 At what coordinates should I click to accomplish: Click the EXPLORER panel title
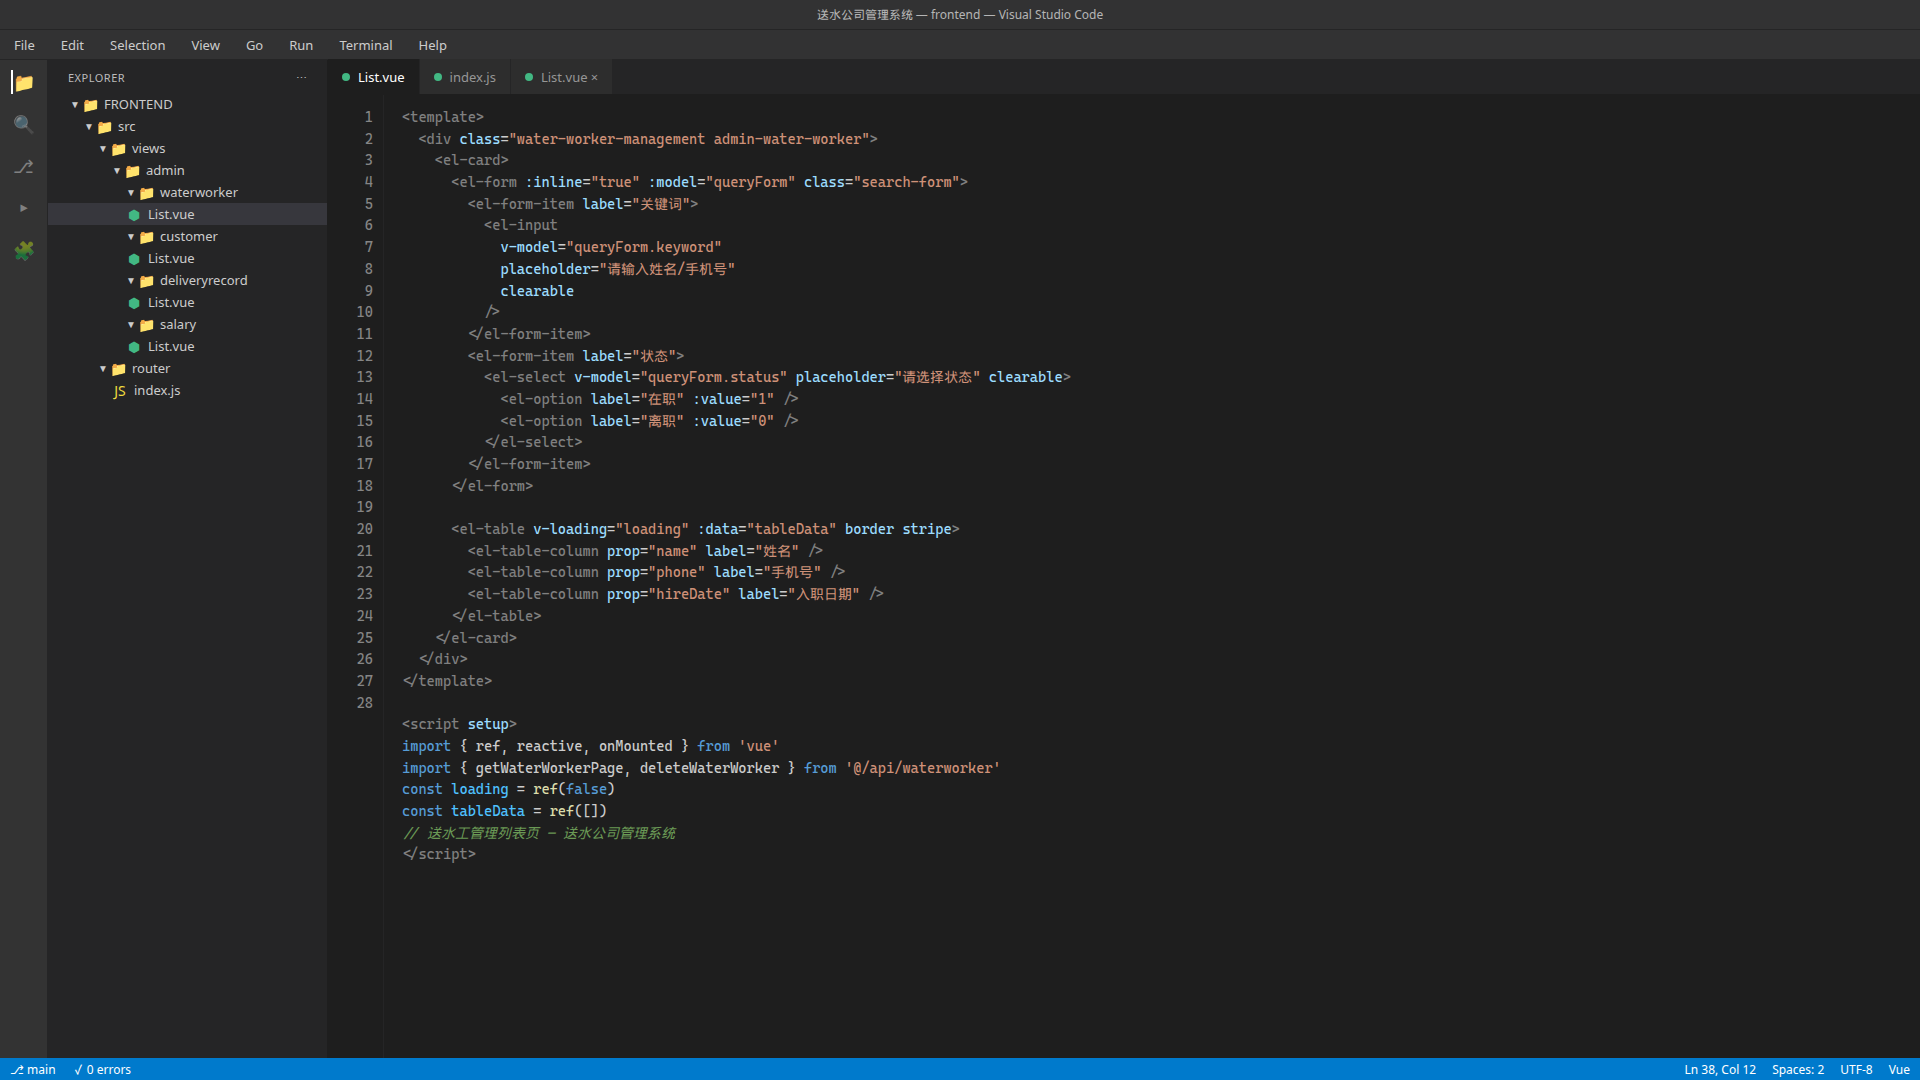point(96,78)
